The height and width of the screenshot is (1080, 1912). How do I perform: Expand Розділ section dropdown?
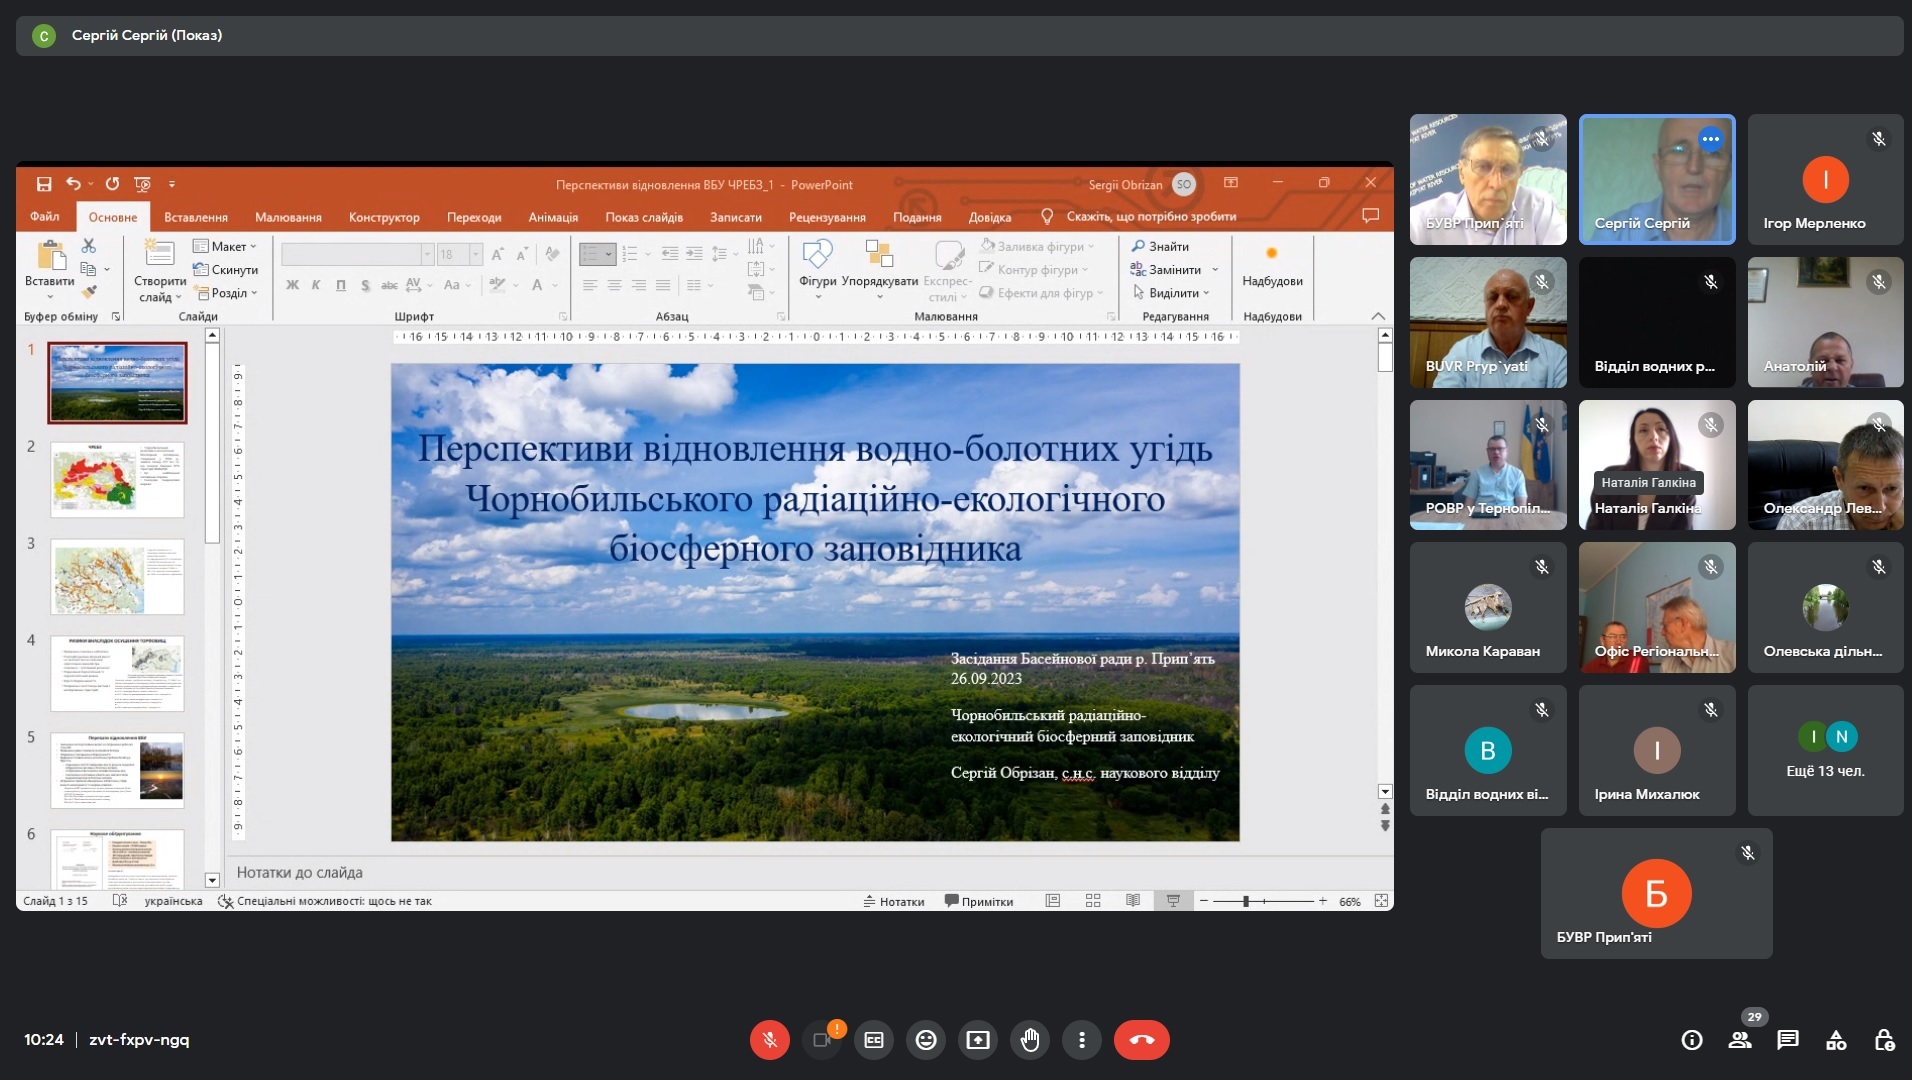(225, 293)
